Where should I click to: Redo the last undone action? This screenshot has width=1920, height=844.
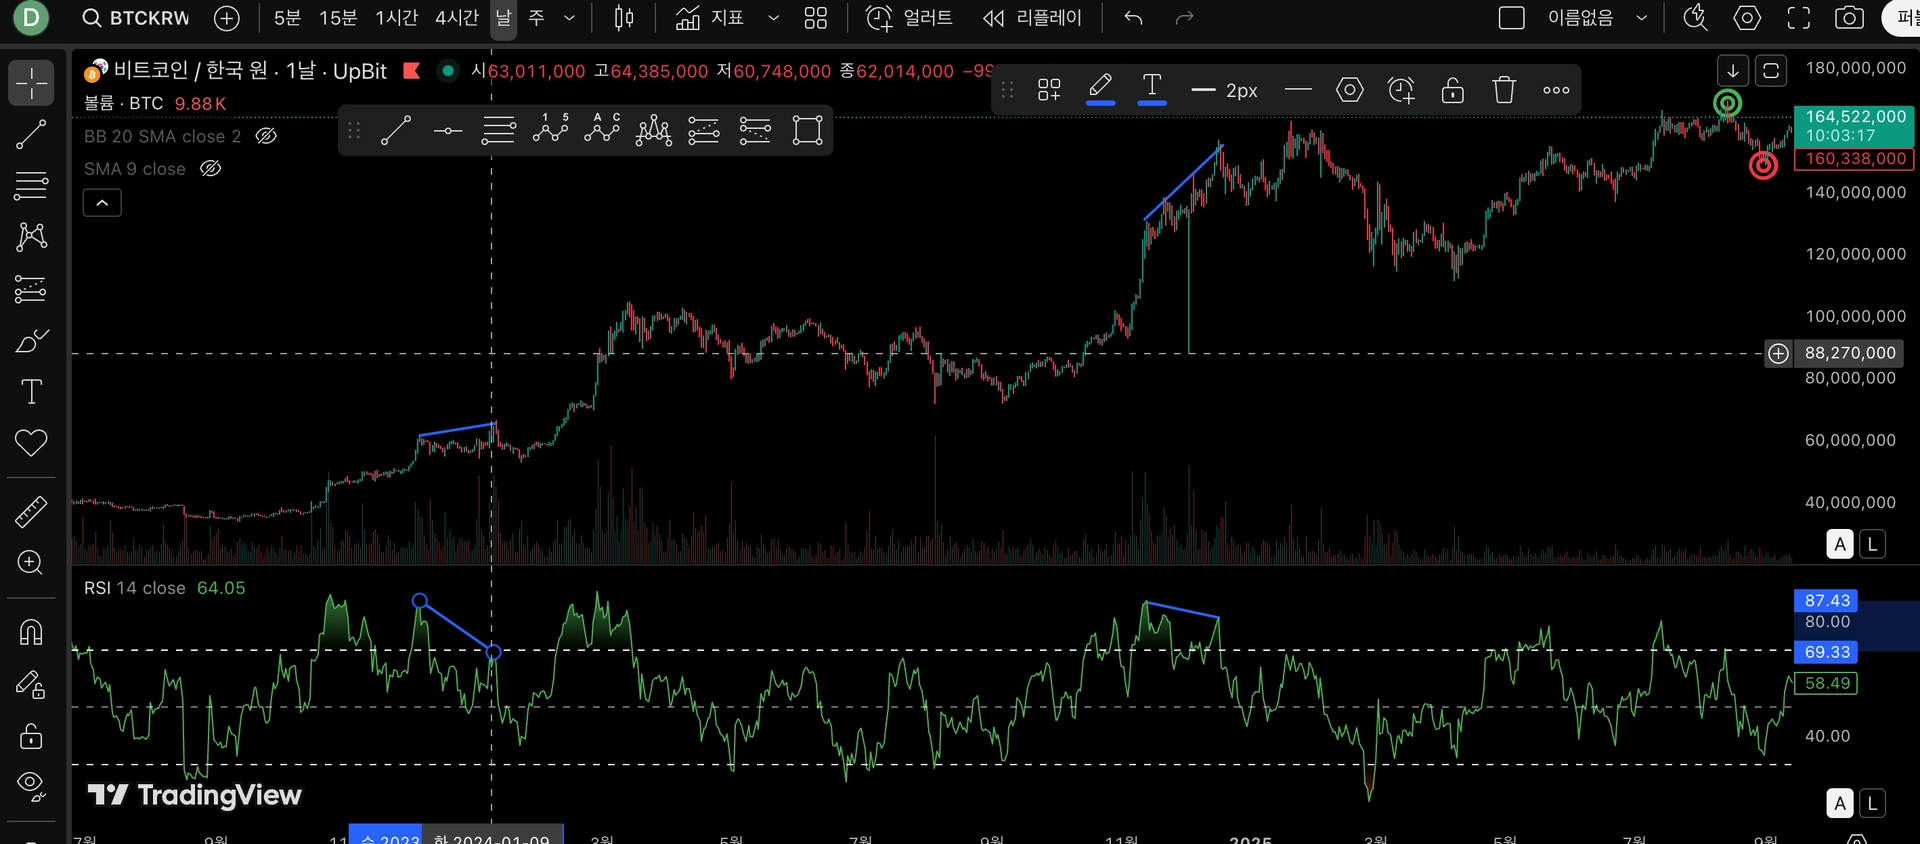(1185, 18)
